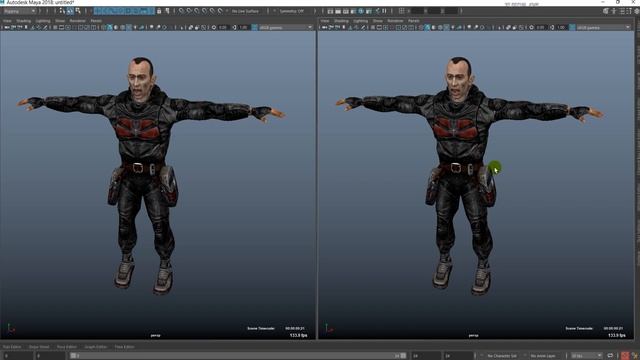Toggle the Modeling Toolkit sidebar icon
640x360 pixels.
606,11
